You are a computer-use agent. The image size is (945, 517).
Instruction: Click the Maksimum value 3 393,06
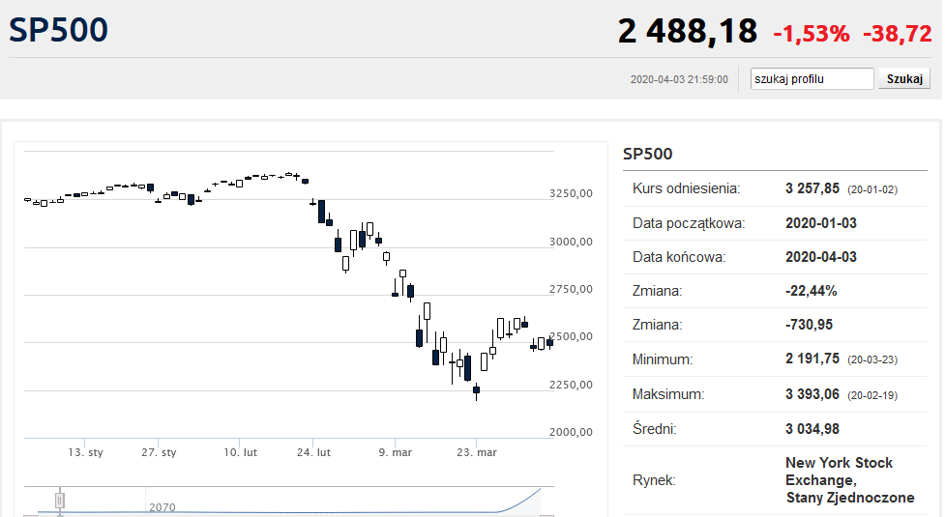[x=812, y=394]
